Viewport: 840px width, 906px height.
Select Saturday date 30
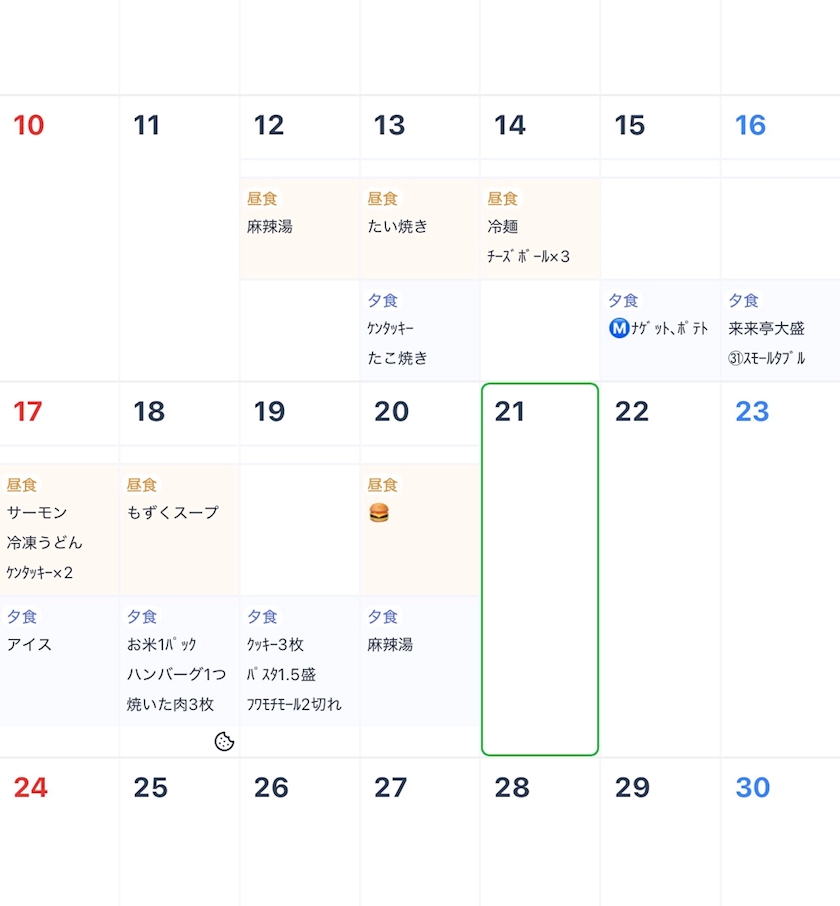click(752, 788)
